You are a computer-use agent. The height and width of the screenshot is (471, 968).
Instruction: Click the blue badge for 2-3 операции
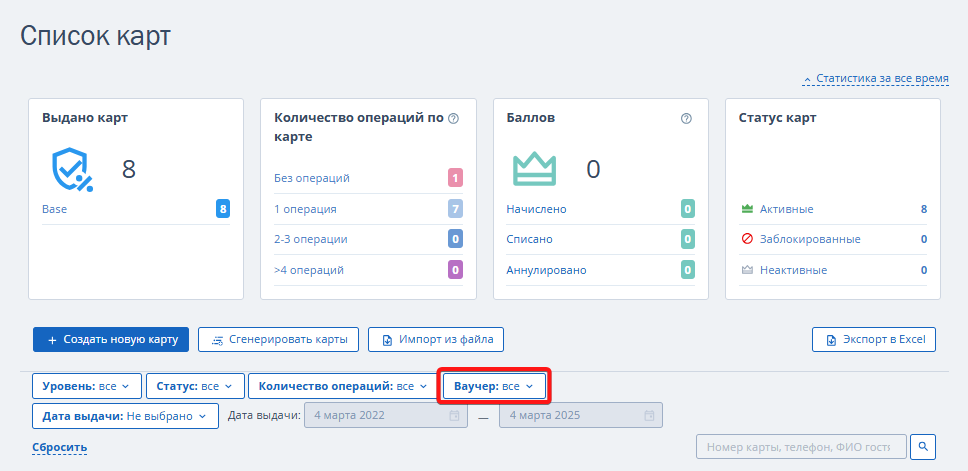click(455, 239)
